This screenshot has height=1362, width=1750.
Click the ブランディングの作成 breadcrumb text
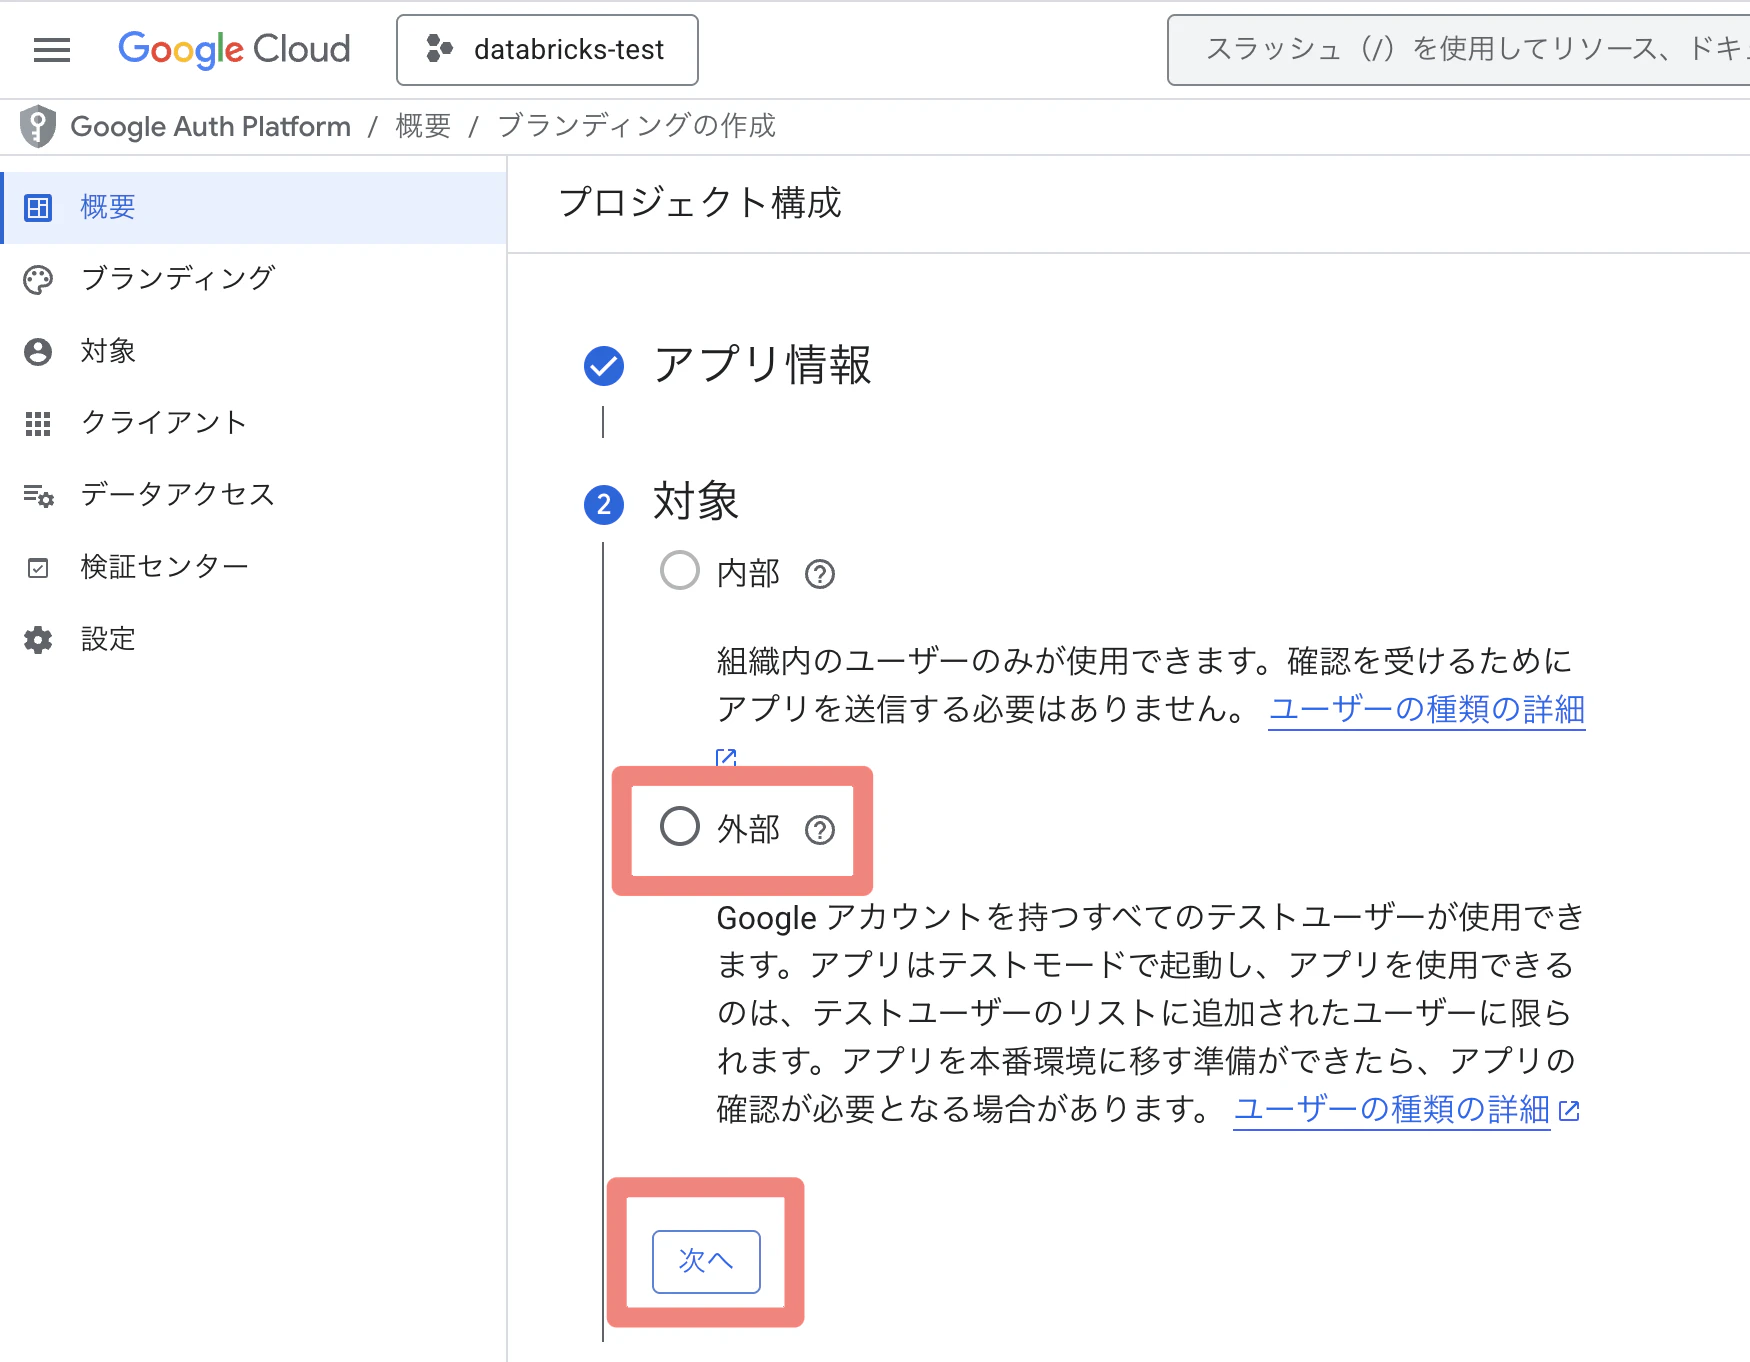coord(636,127)
